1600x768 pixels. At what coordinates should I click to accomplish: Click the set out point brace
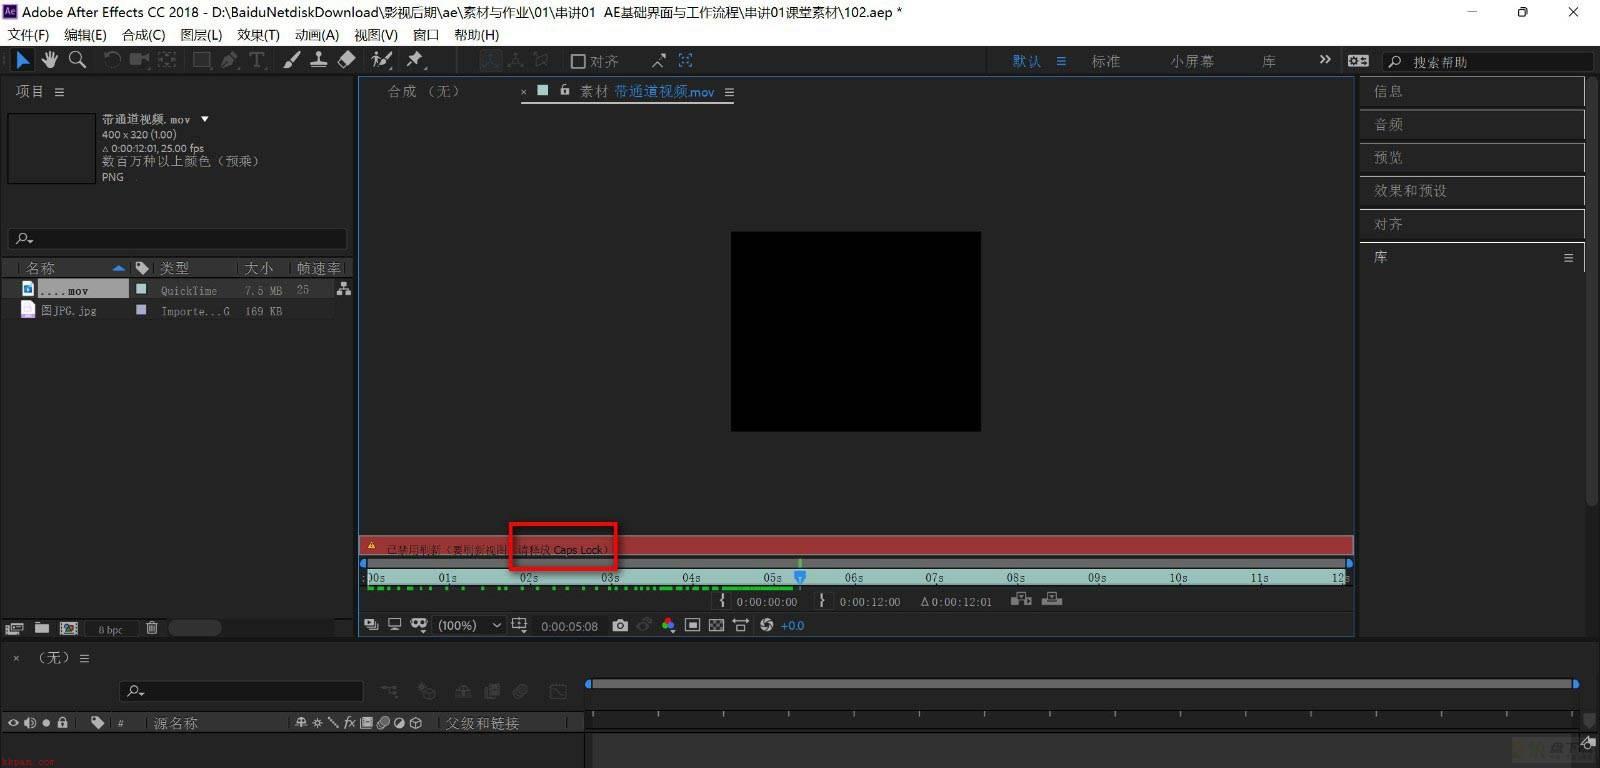click(822, 601)
